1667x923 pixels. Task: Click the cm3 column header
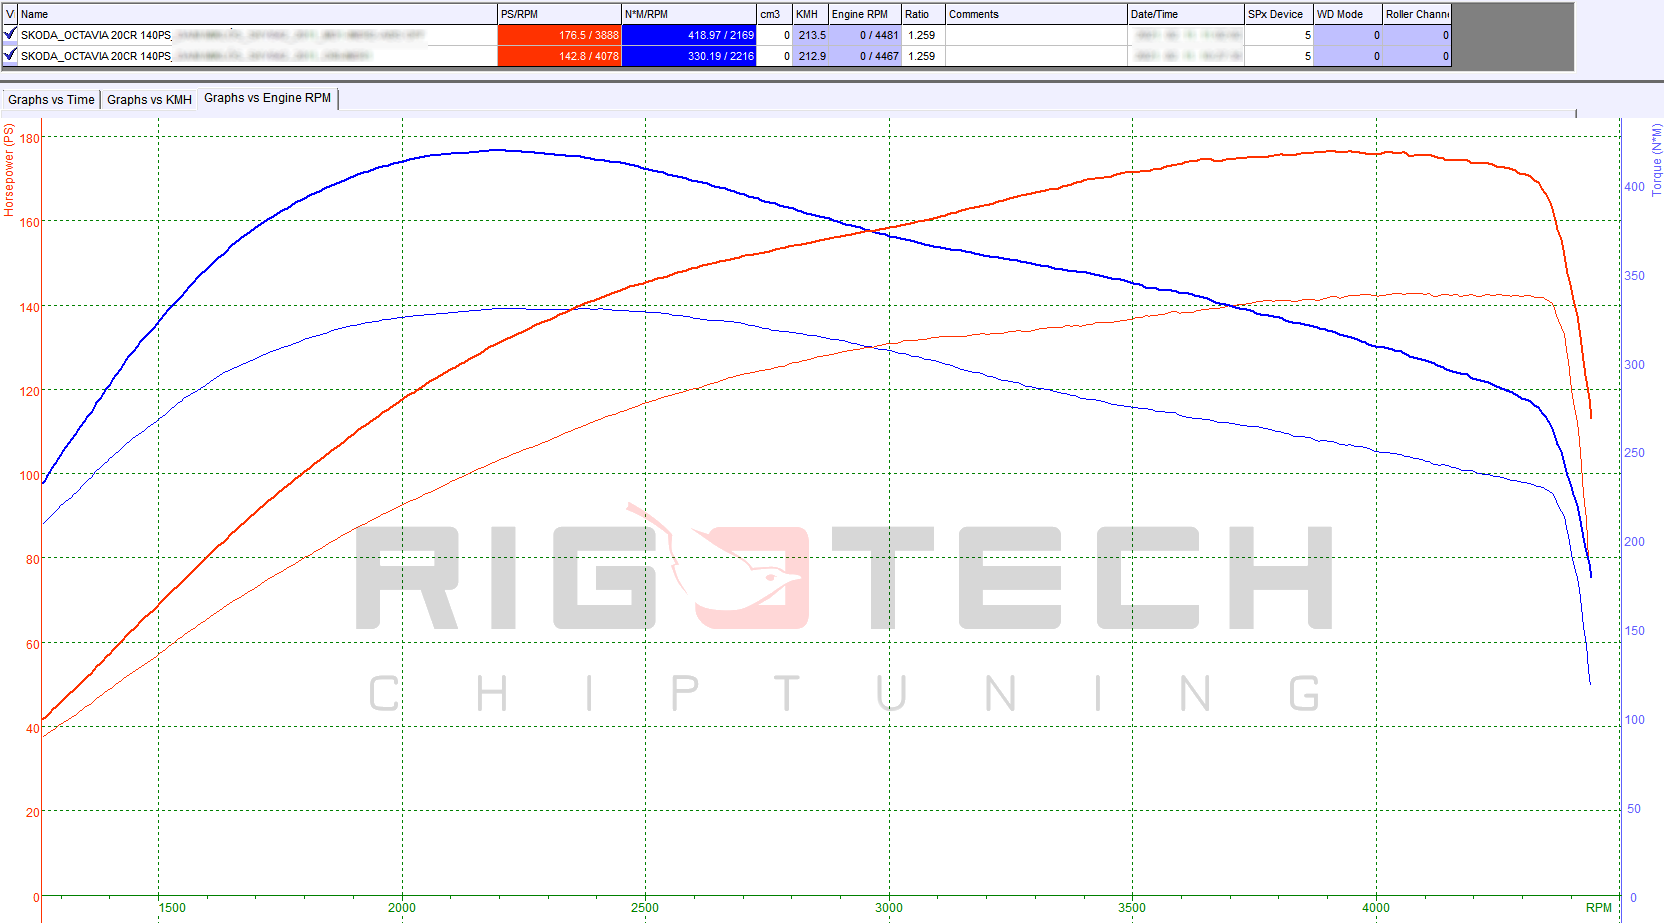coord(774,14)
